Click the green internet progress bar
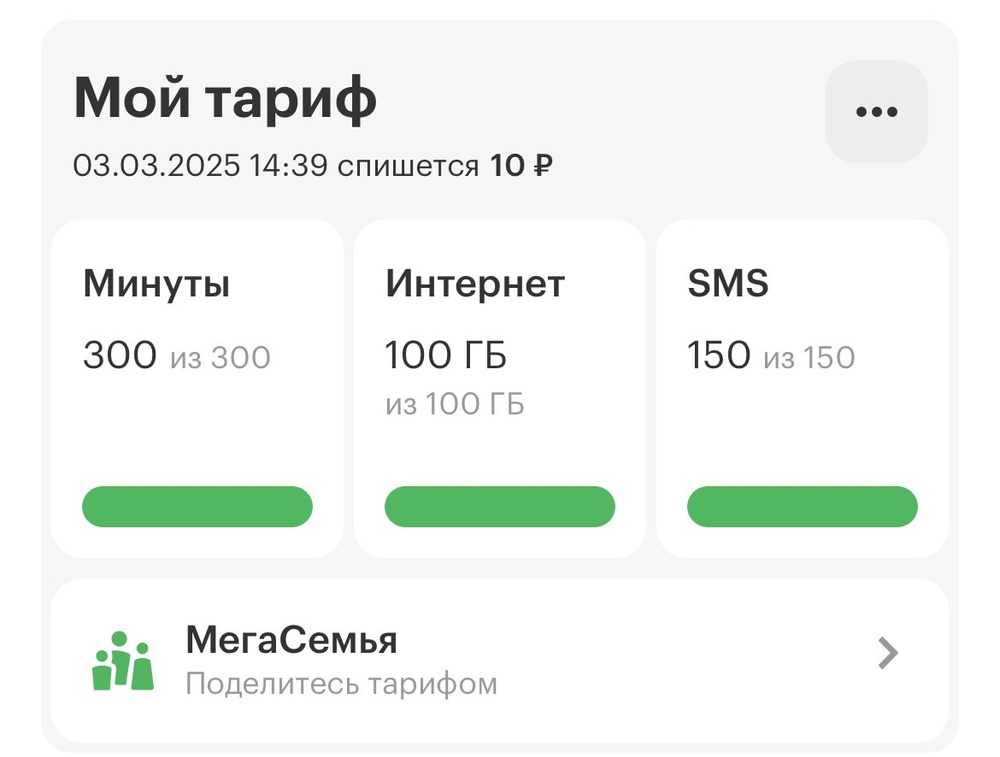This screenshot has width=1000, height=757. (499, 506)
